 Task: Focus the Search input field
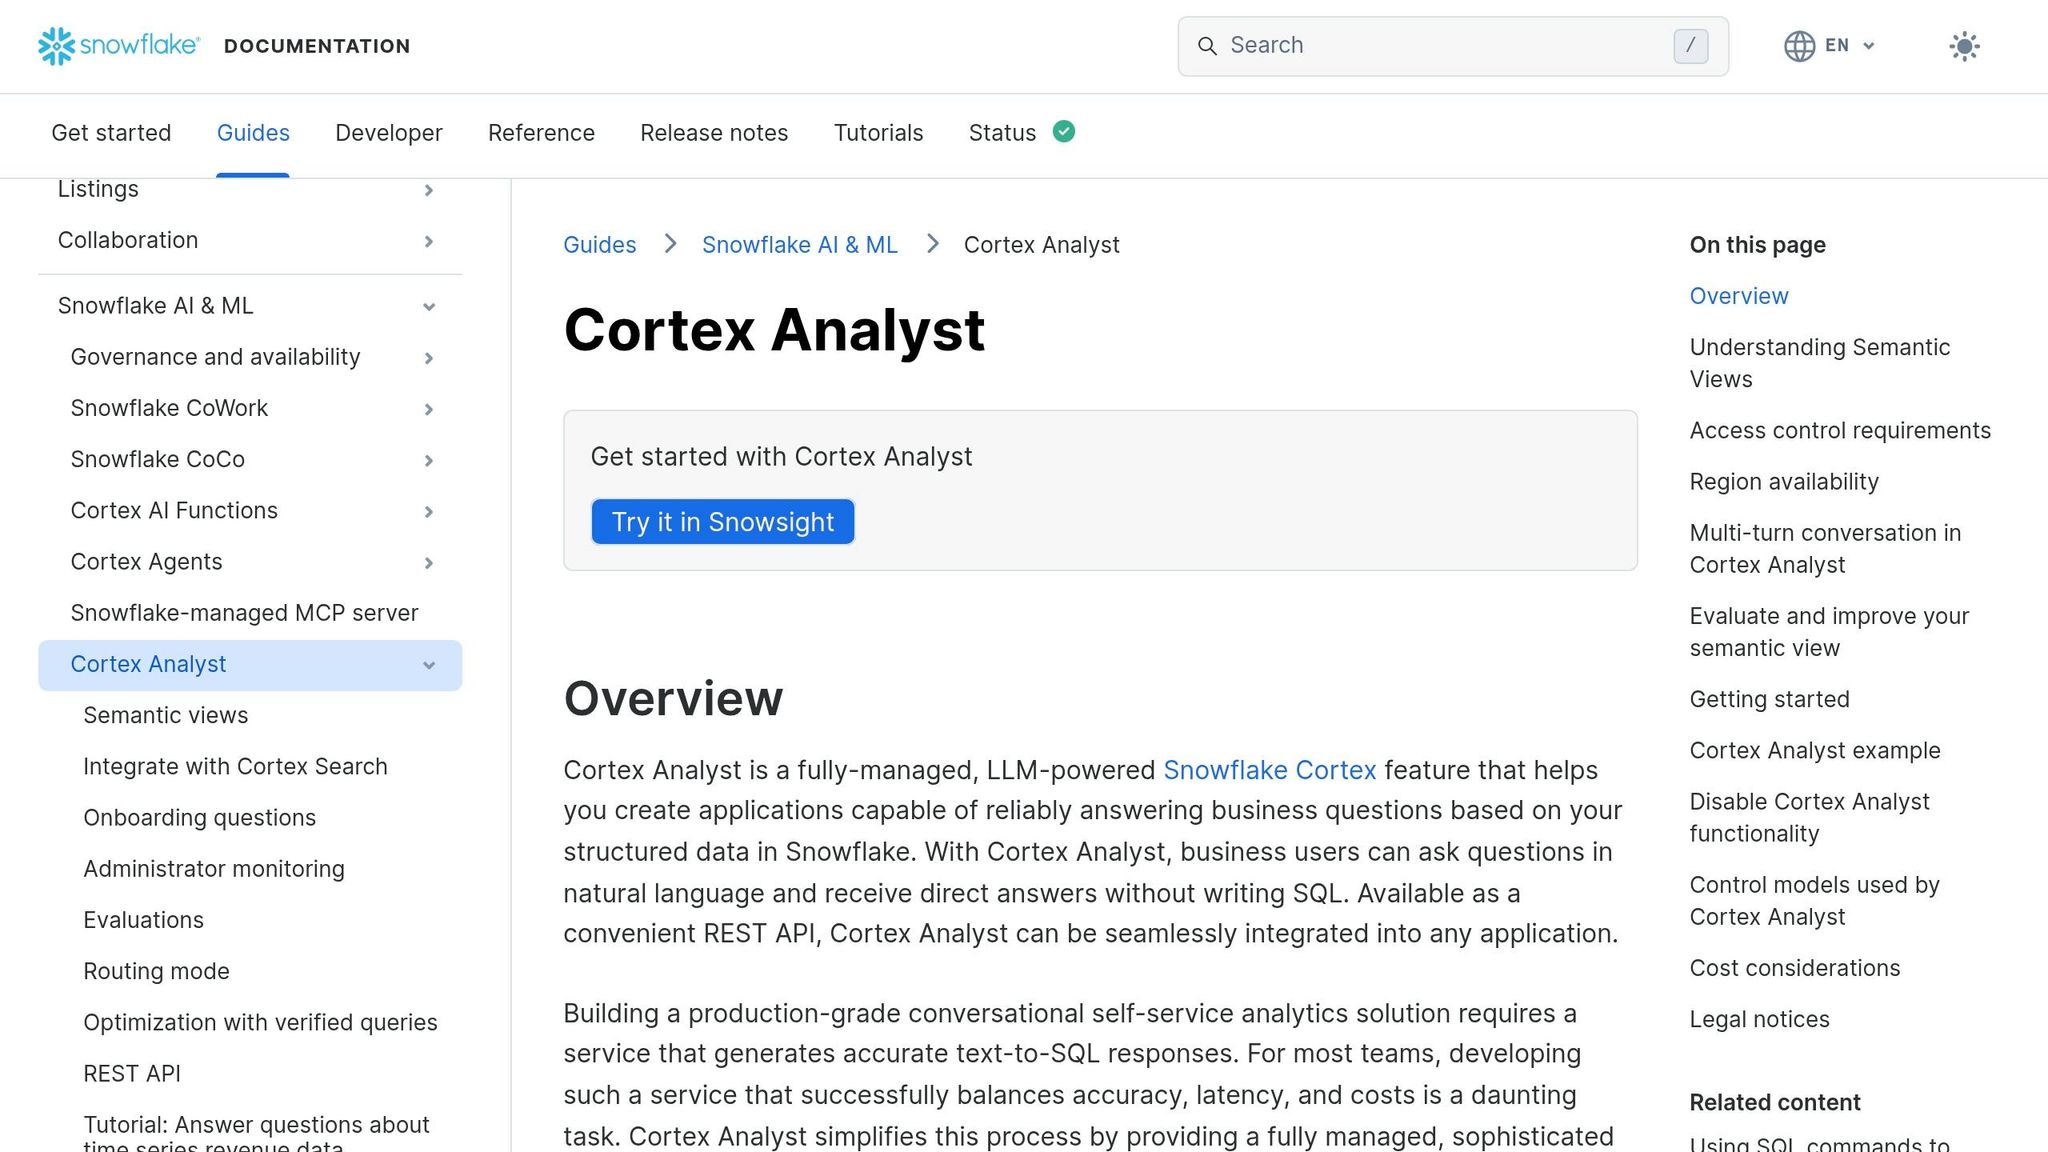point(1453,46)
